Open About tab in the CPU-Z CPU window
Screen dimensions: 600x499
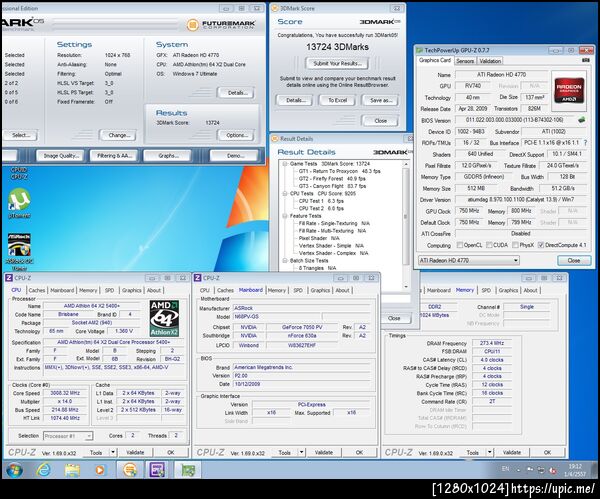tap(154, 290)
